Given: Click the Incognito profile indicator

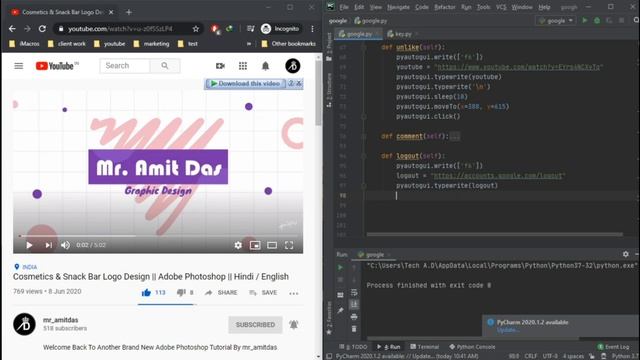Looking at the screenshot, I should pos(280,29).
